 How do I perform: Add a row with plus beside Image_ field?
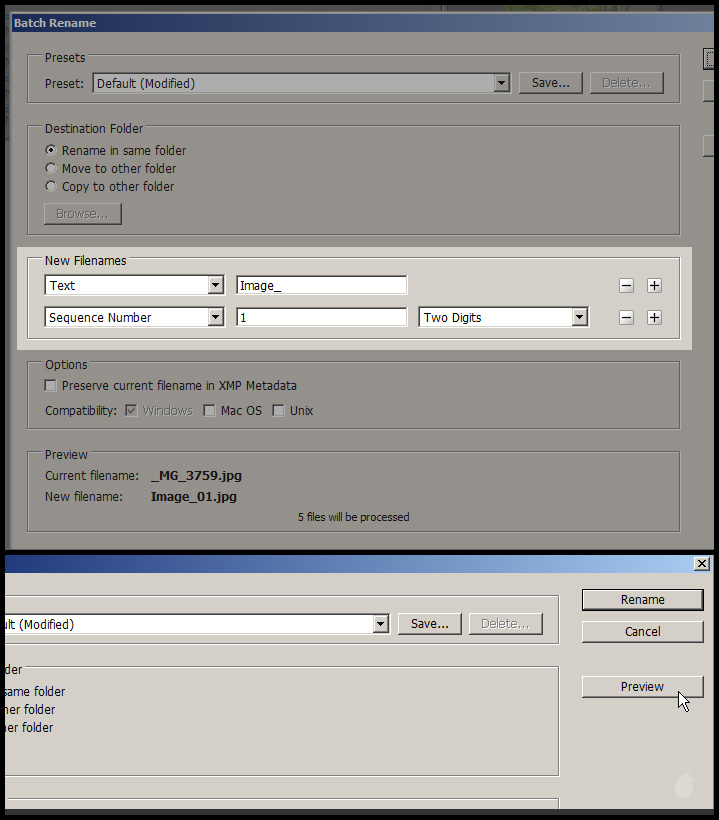point(654,286)
